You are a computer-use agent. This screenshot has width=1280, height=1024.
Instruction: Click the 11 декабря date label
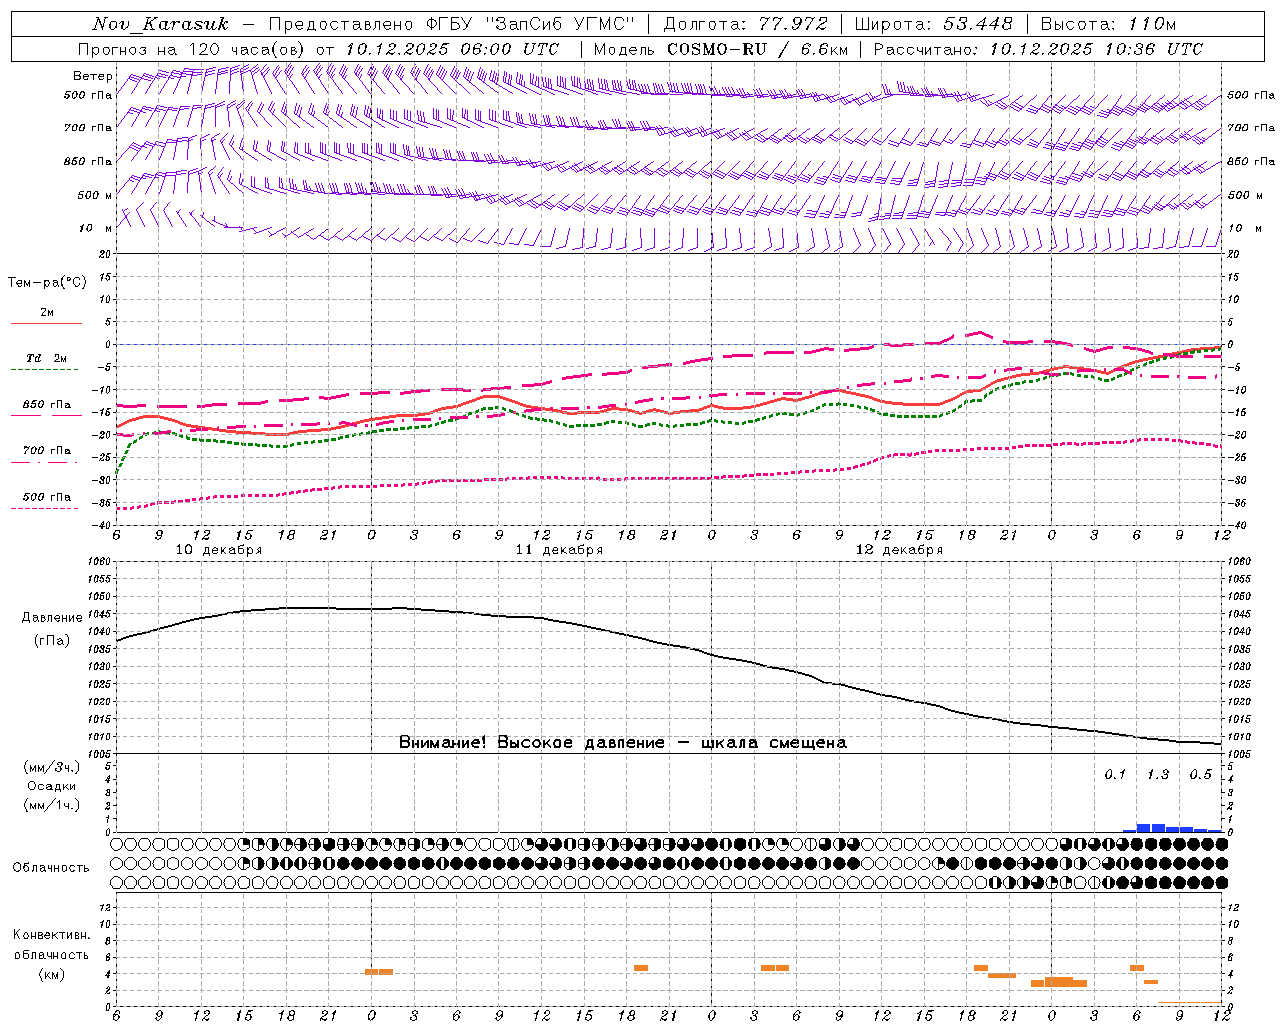559,550
